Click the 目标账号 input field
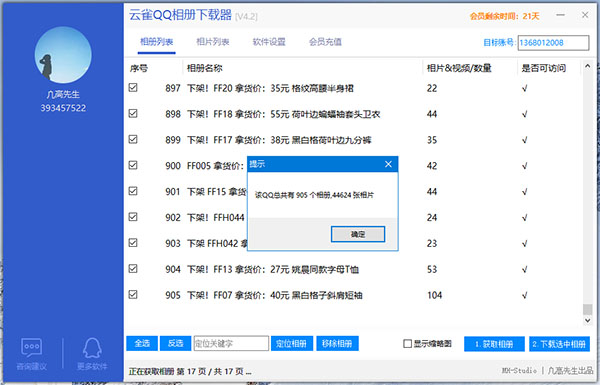 pyautogui.click(x=553, y=42)
